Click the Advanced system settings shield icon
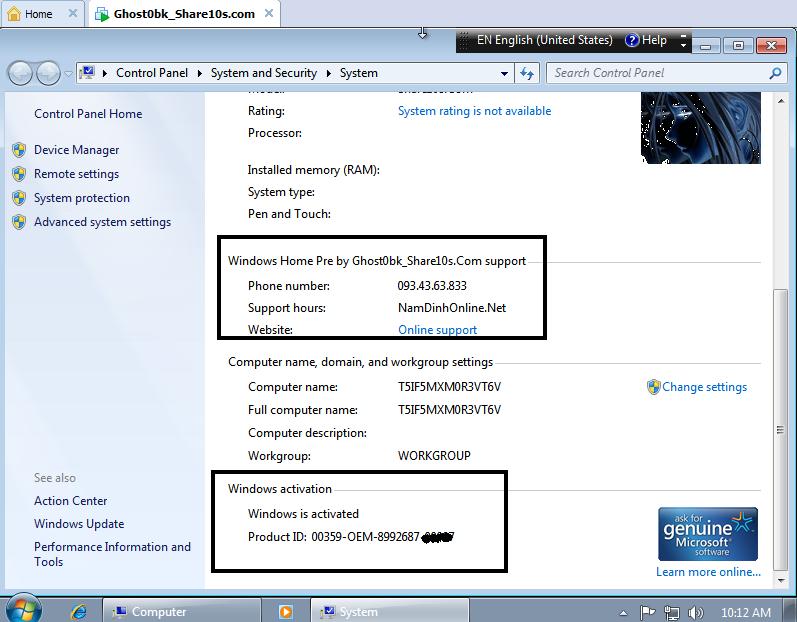Screen dimensions: 797x622 tap(19, 222)
